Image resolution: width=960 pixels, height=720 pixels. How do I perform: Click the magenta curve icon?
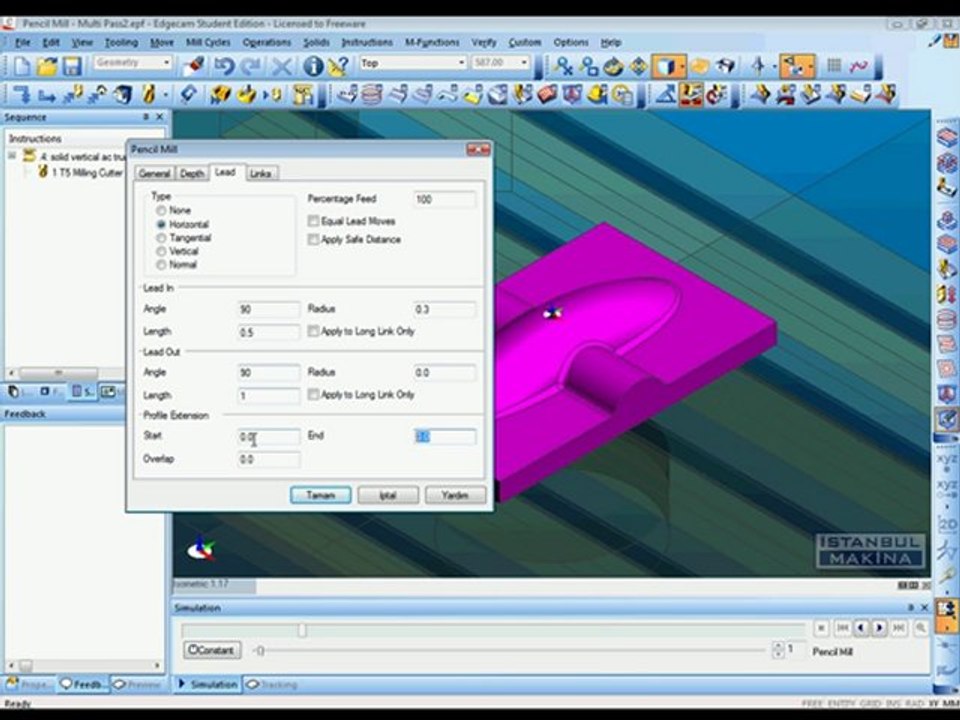(859, 66)
